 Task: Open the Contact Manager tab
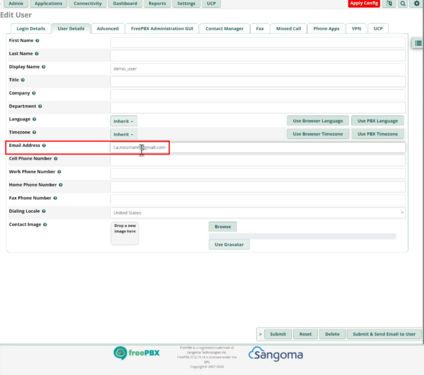coord(224,29)
